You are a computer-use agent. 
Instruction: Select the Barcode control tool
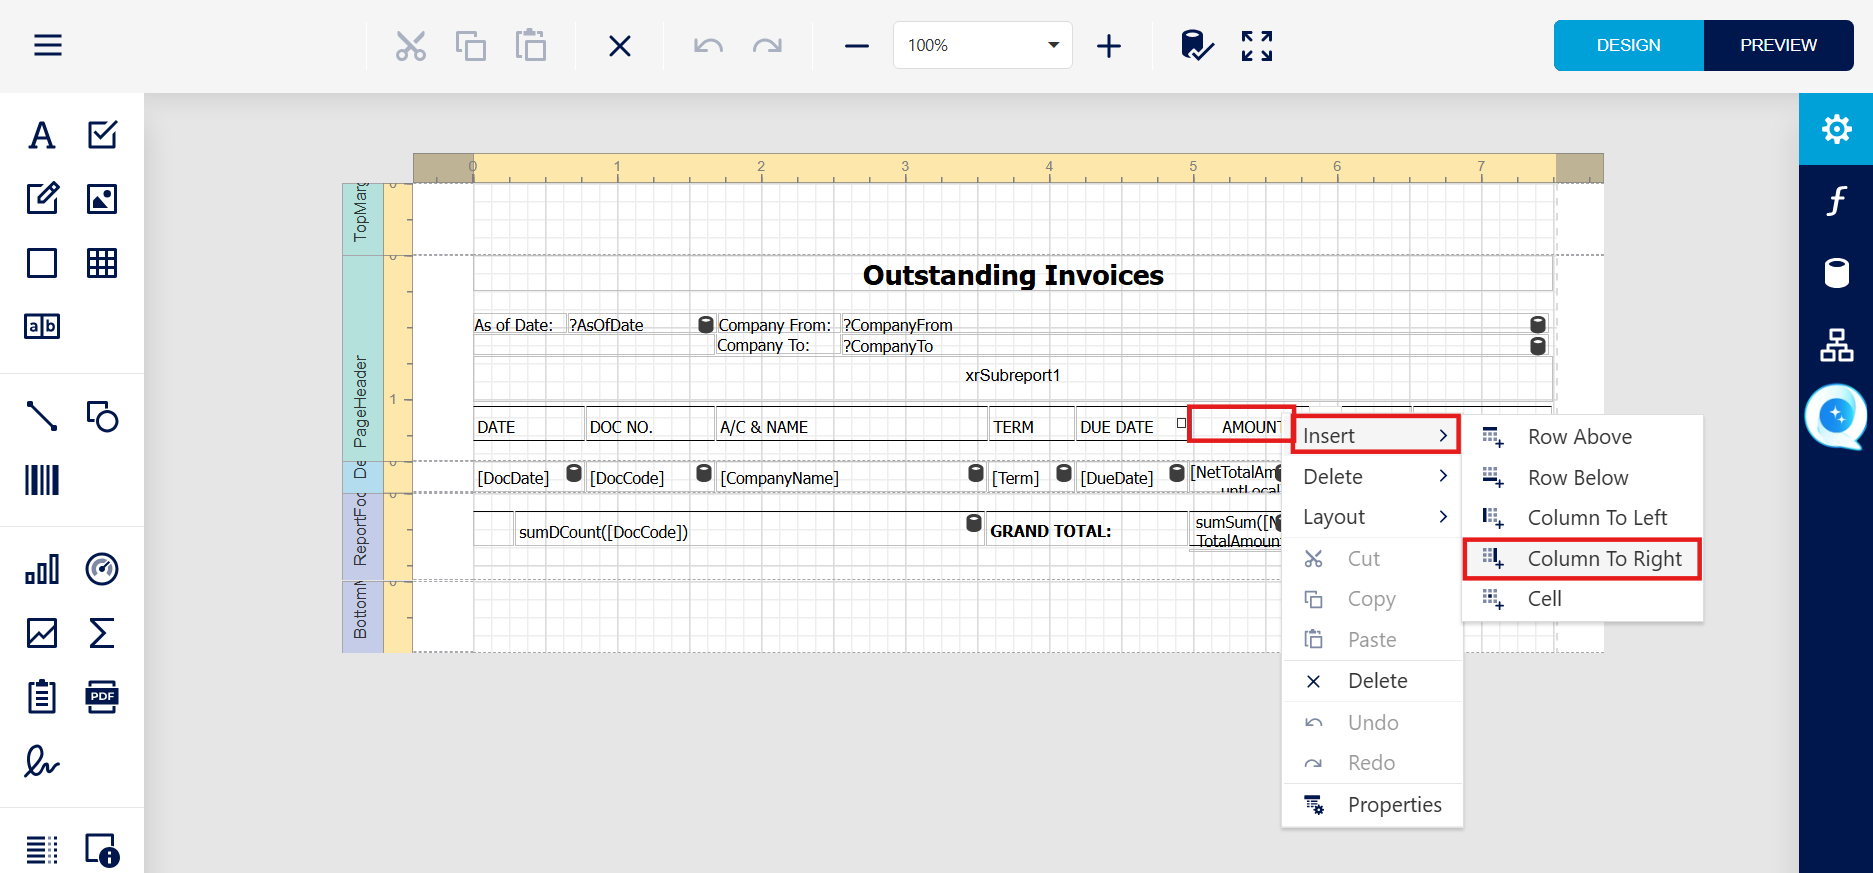[42, 480]
